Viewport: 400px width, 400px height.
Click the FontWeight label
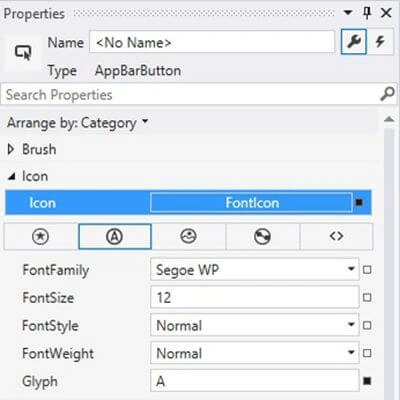tap(58, 354)
